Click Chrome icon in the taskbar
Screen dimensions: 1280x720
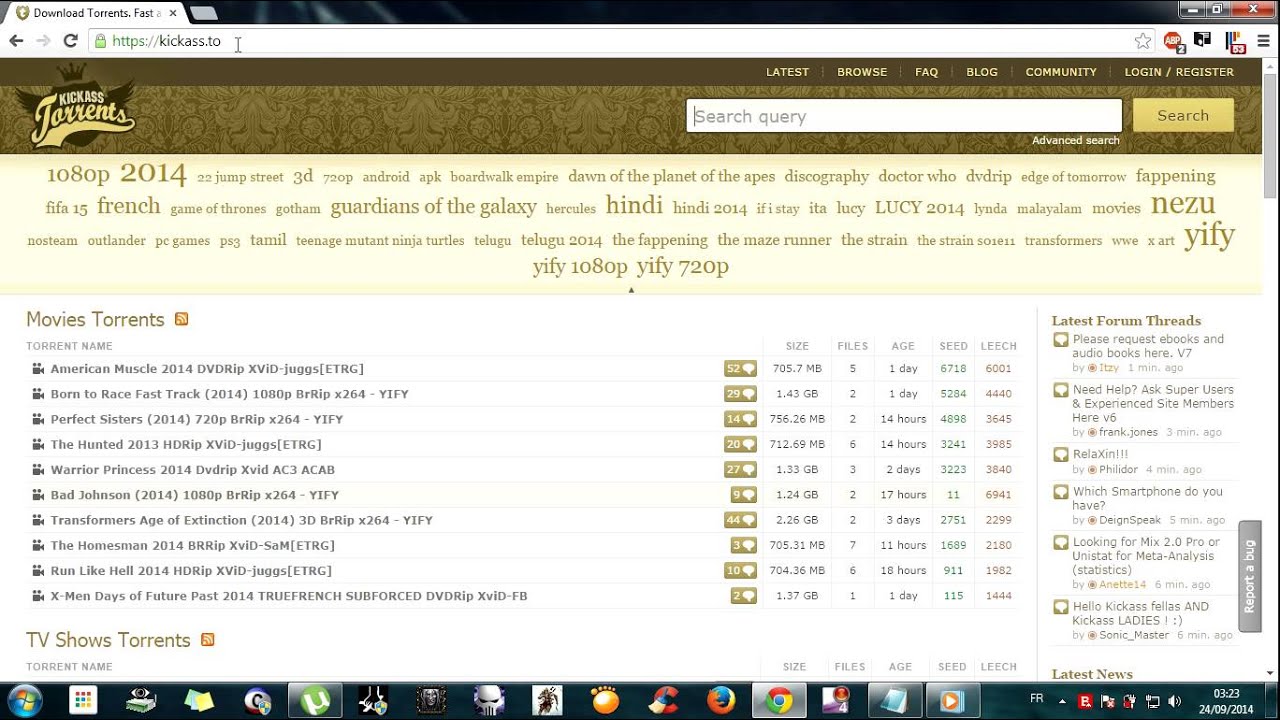tap(779, 700)
